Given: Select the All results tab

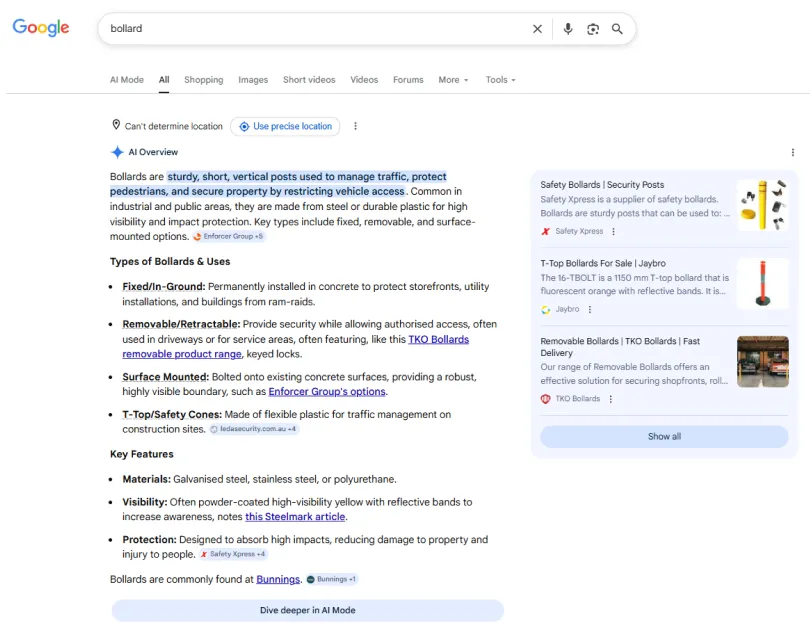Looking at the screenshot, I should tap(164, 80).
